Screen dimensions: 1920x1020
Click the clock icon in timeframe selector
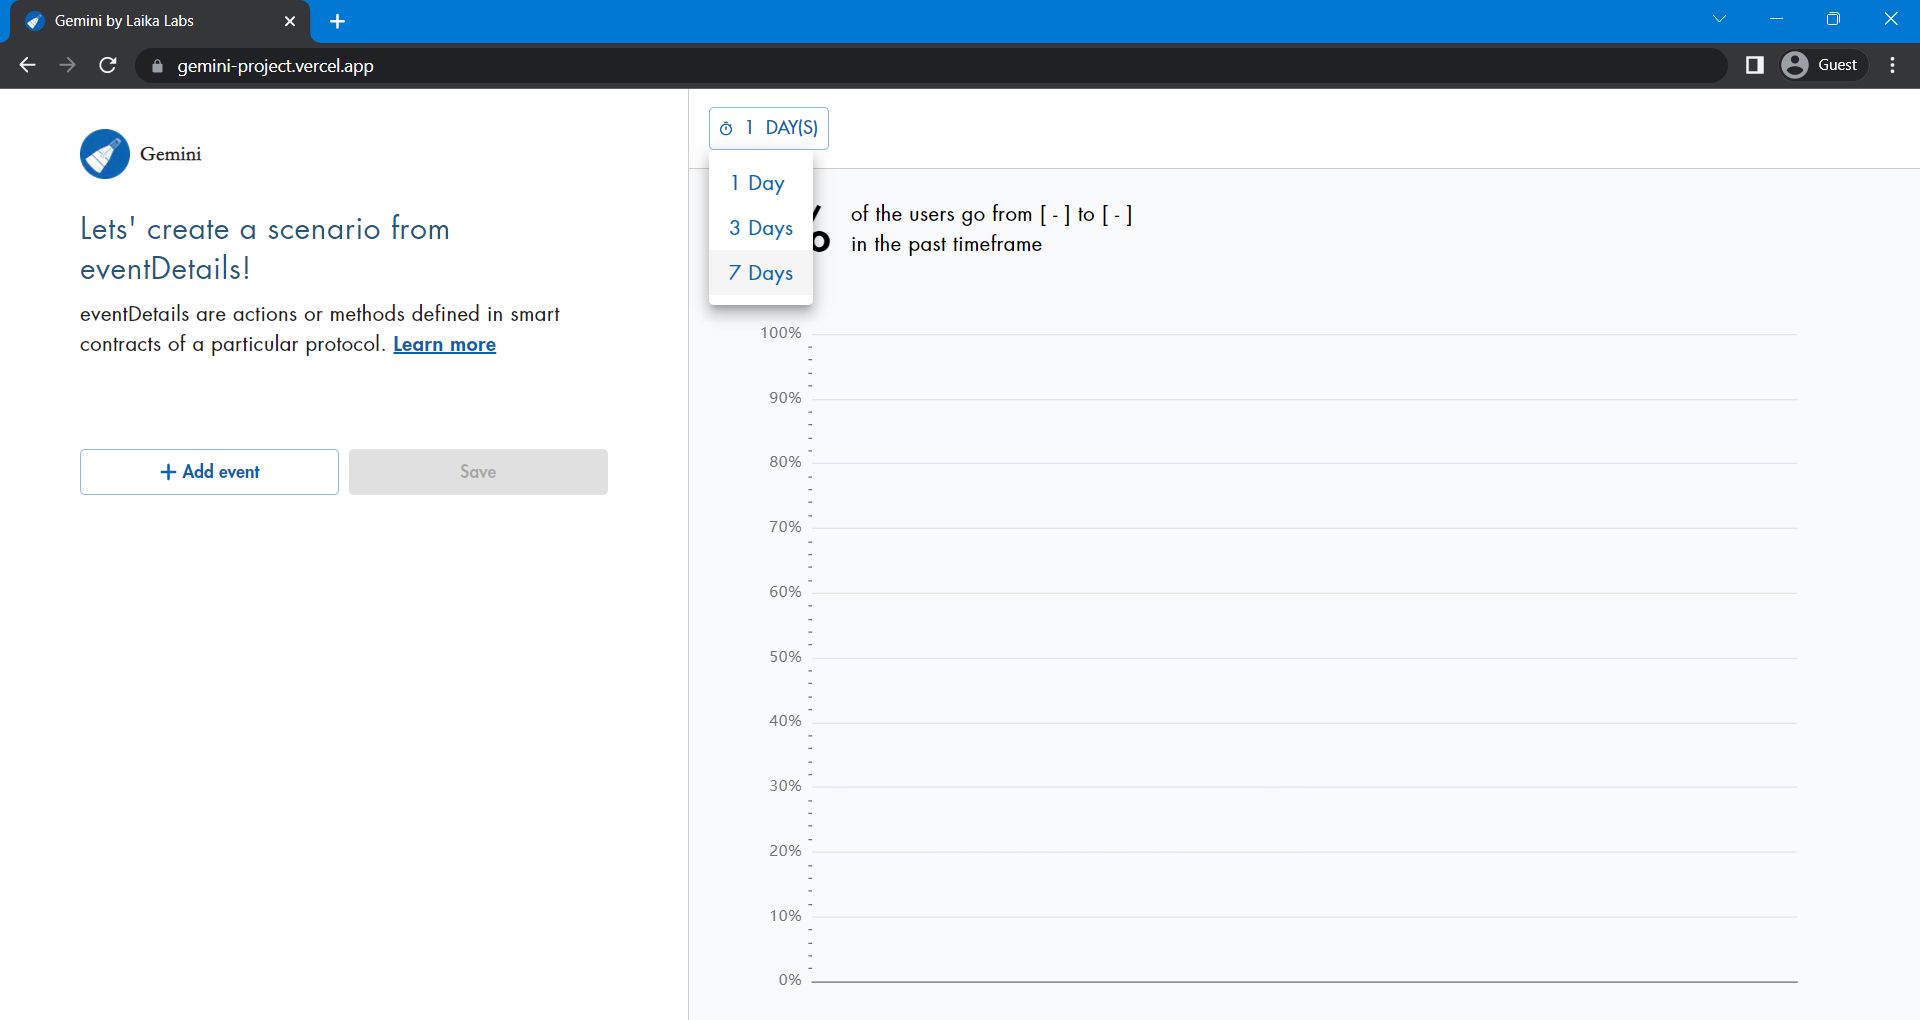point(726,129)
